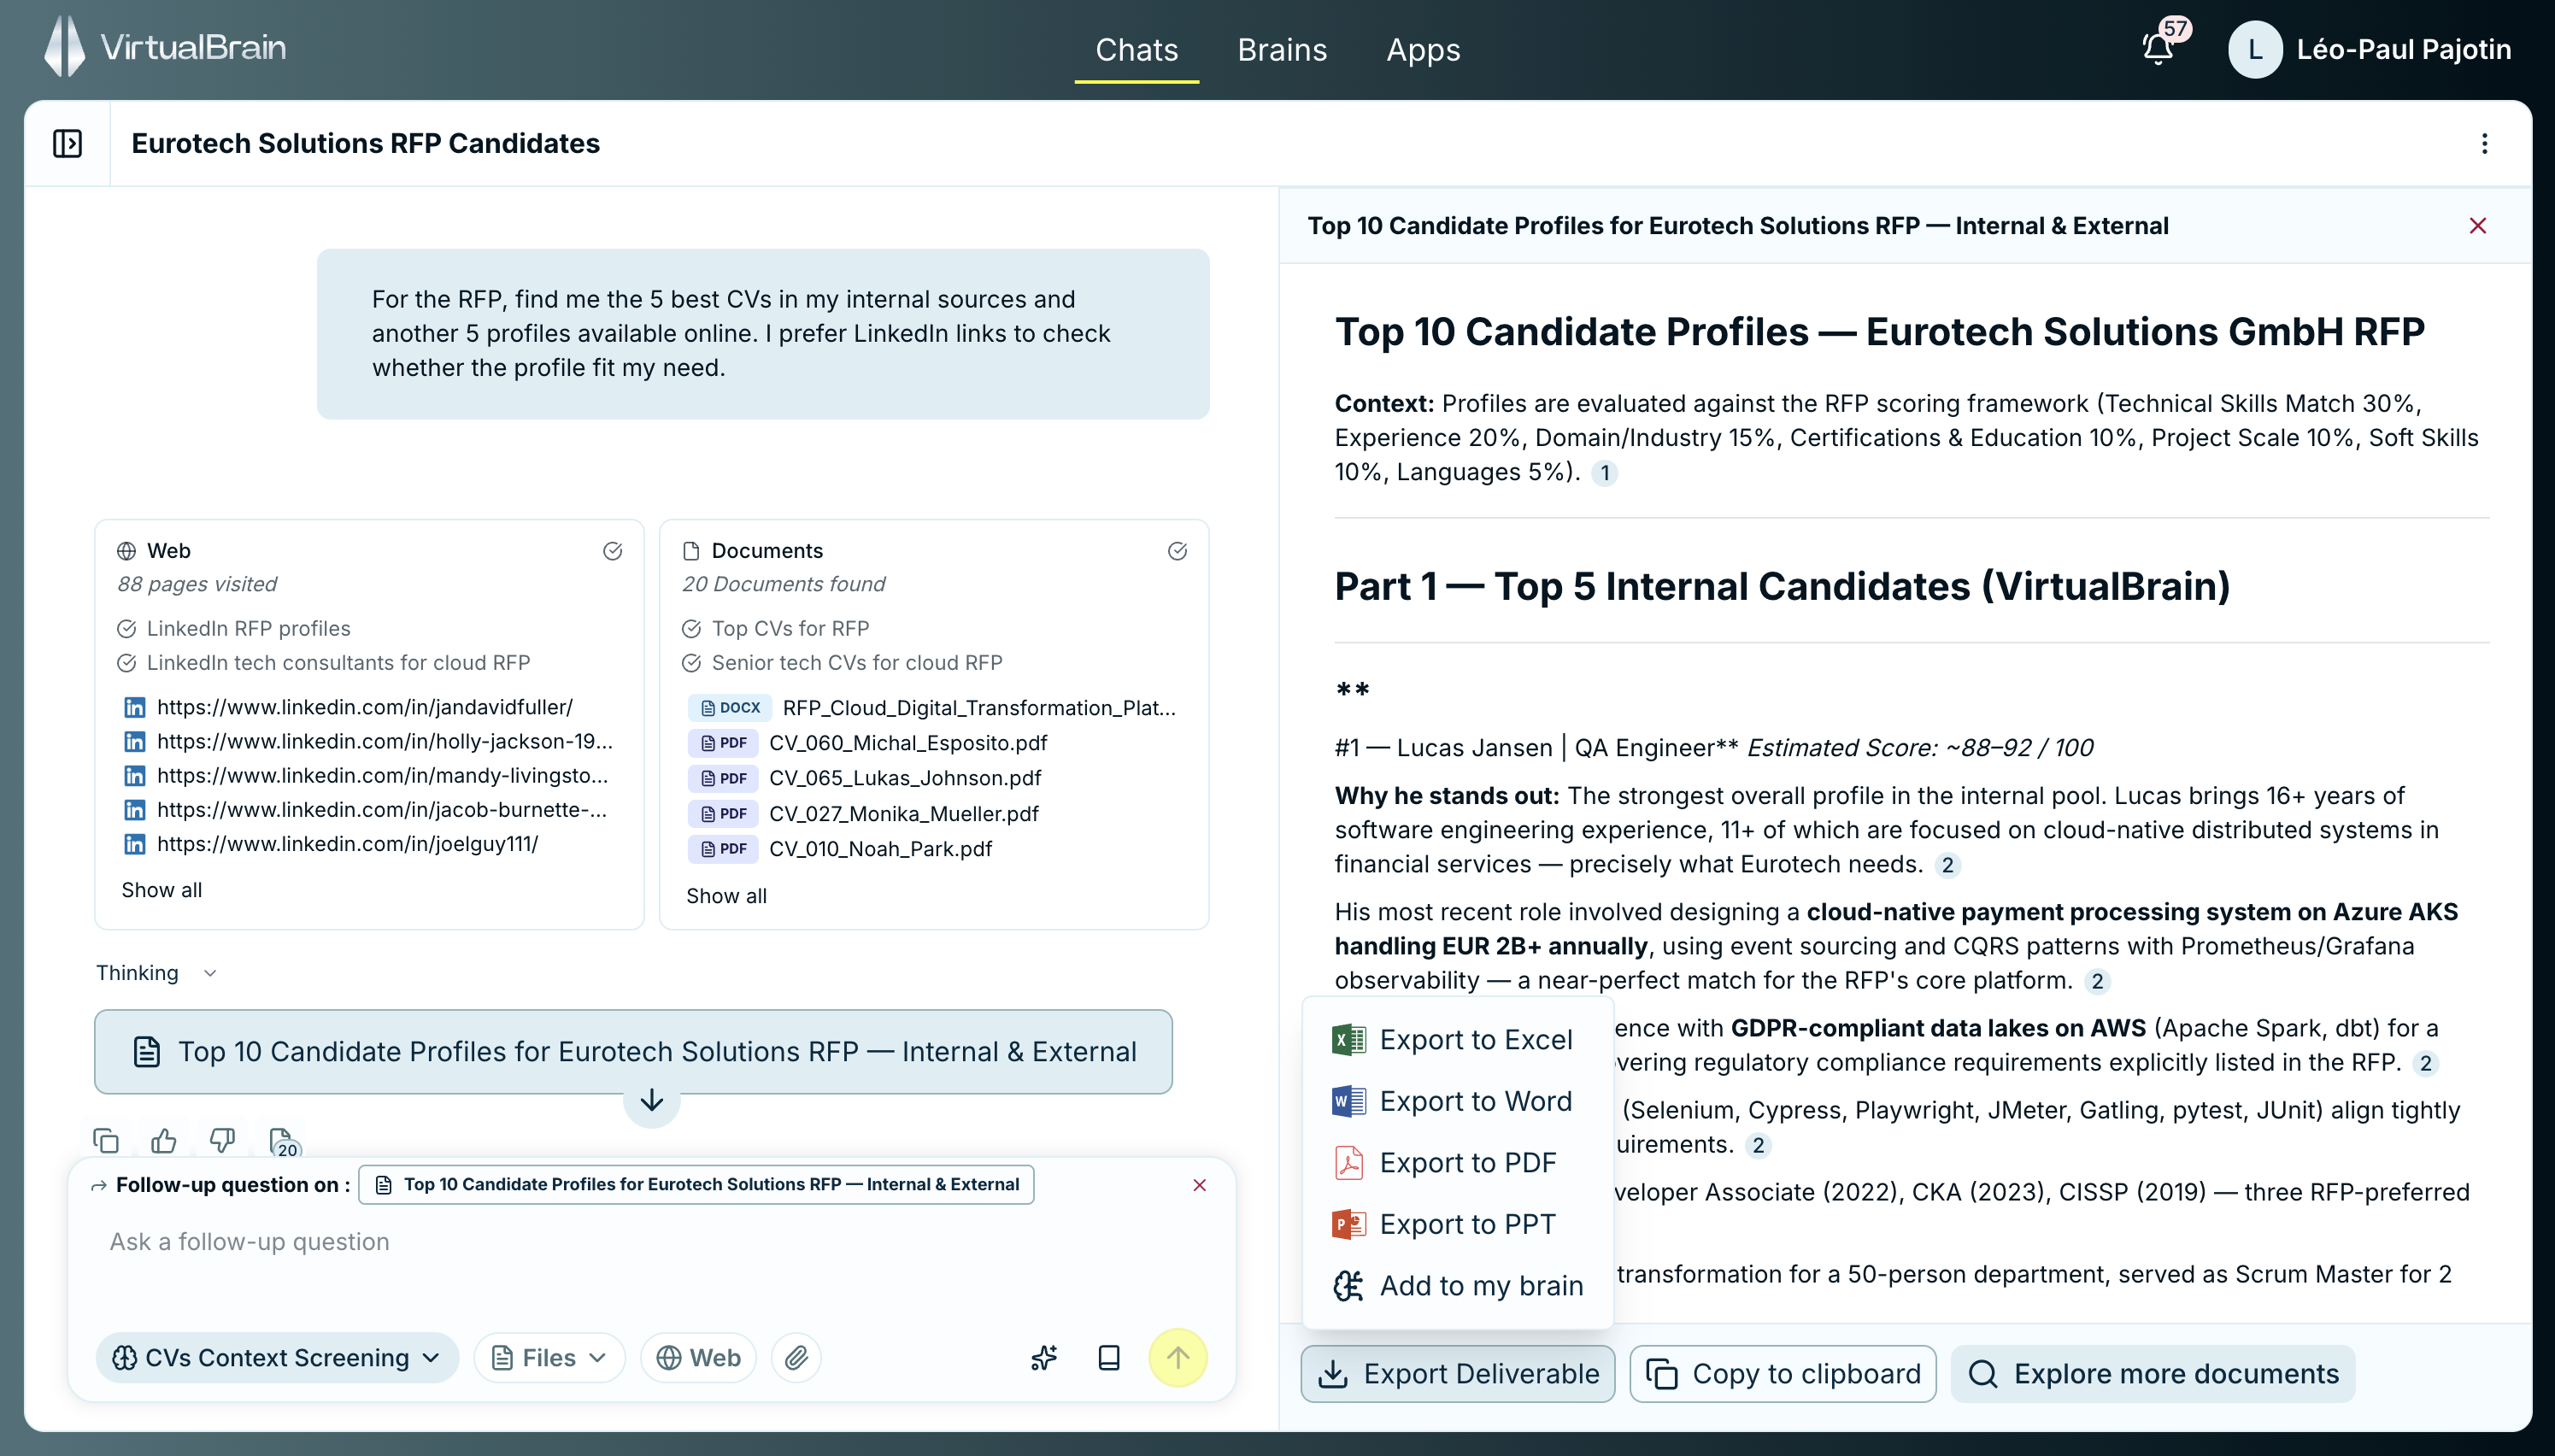
Task: Open CV_027_Monika_Mueller.pdf
Action: (x=863, y=814)
